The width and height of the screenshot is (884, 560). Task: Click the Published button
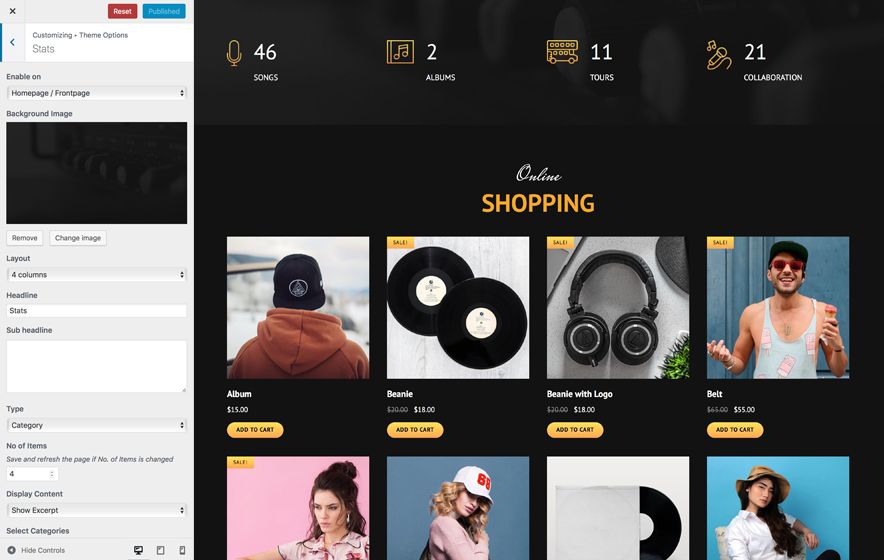coord(164,11)
